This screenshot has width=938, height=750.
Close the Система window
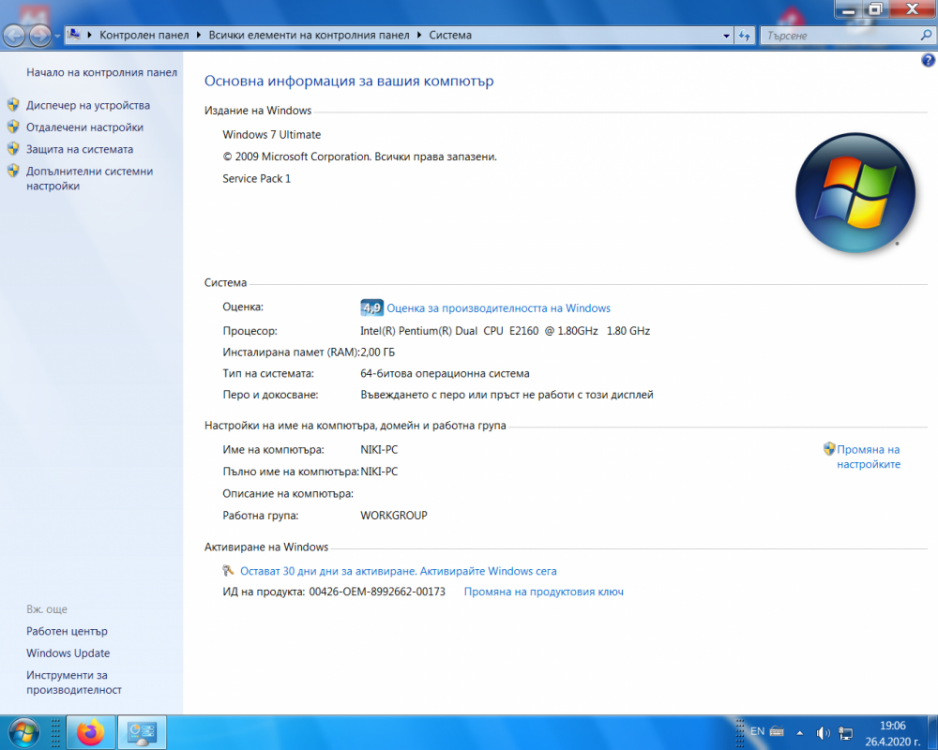tap(912, 9)
